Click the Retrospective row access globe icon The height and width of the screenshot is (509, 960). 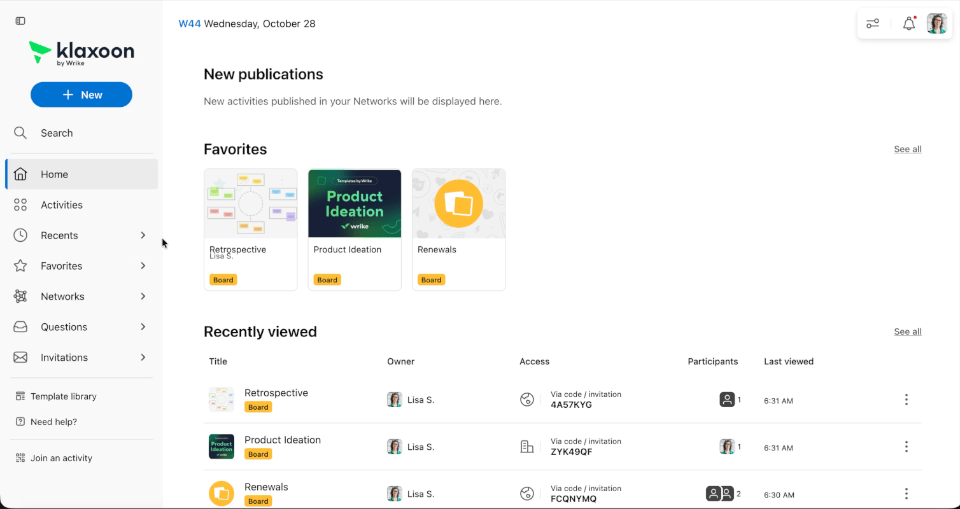coord(527,400)
